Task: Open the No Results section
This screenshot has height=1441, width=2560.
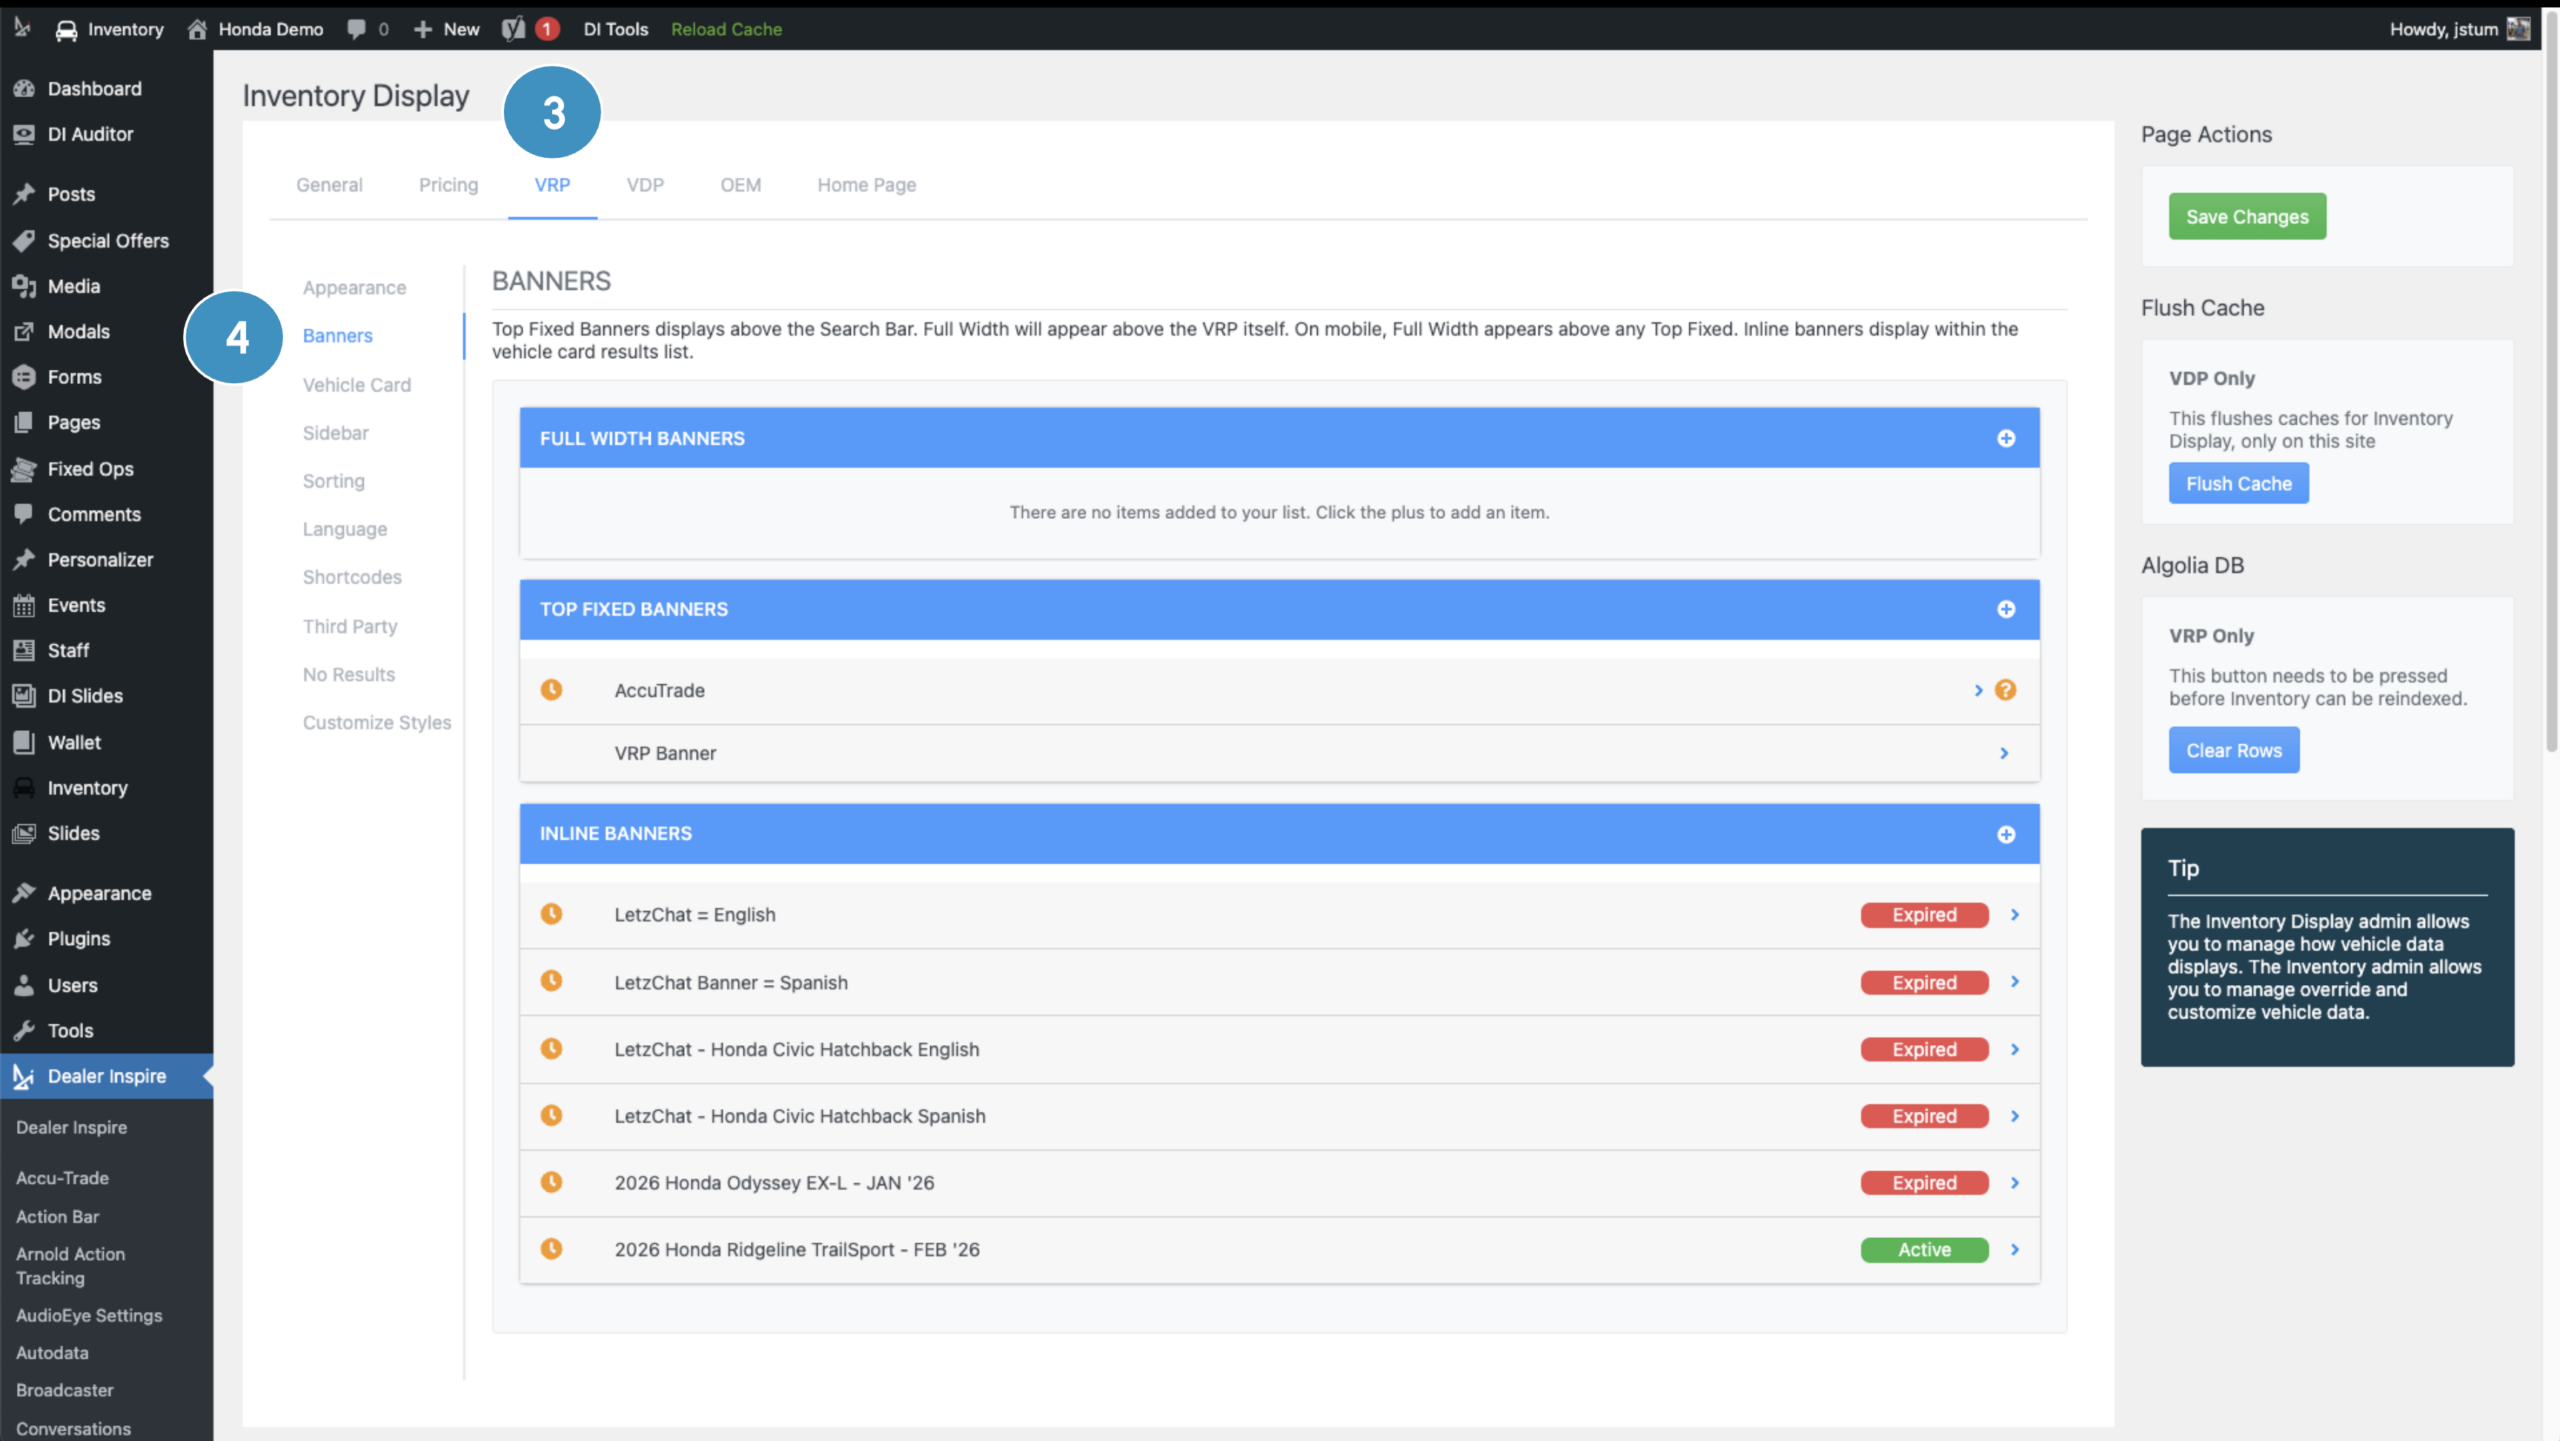Action: click(x=349, y=674)
